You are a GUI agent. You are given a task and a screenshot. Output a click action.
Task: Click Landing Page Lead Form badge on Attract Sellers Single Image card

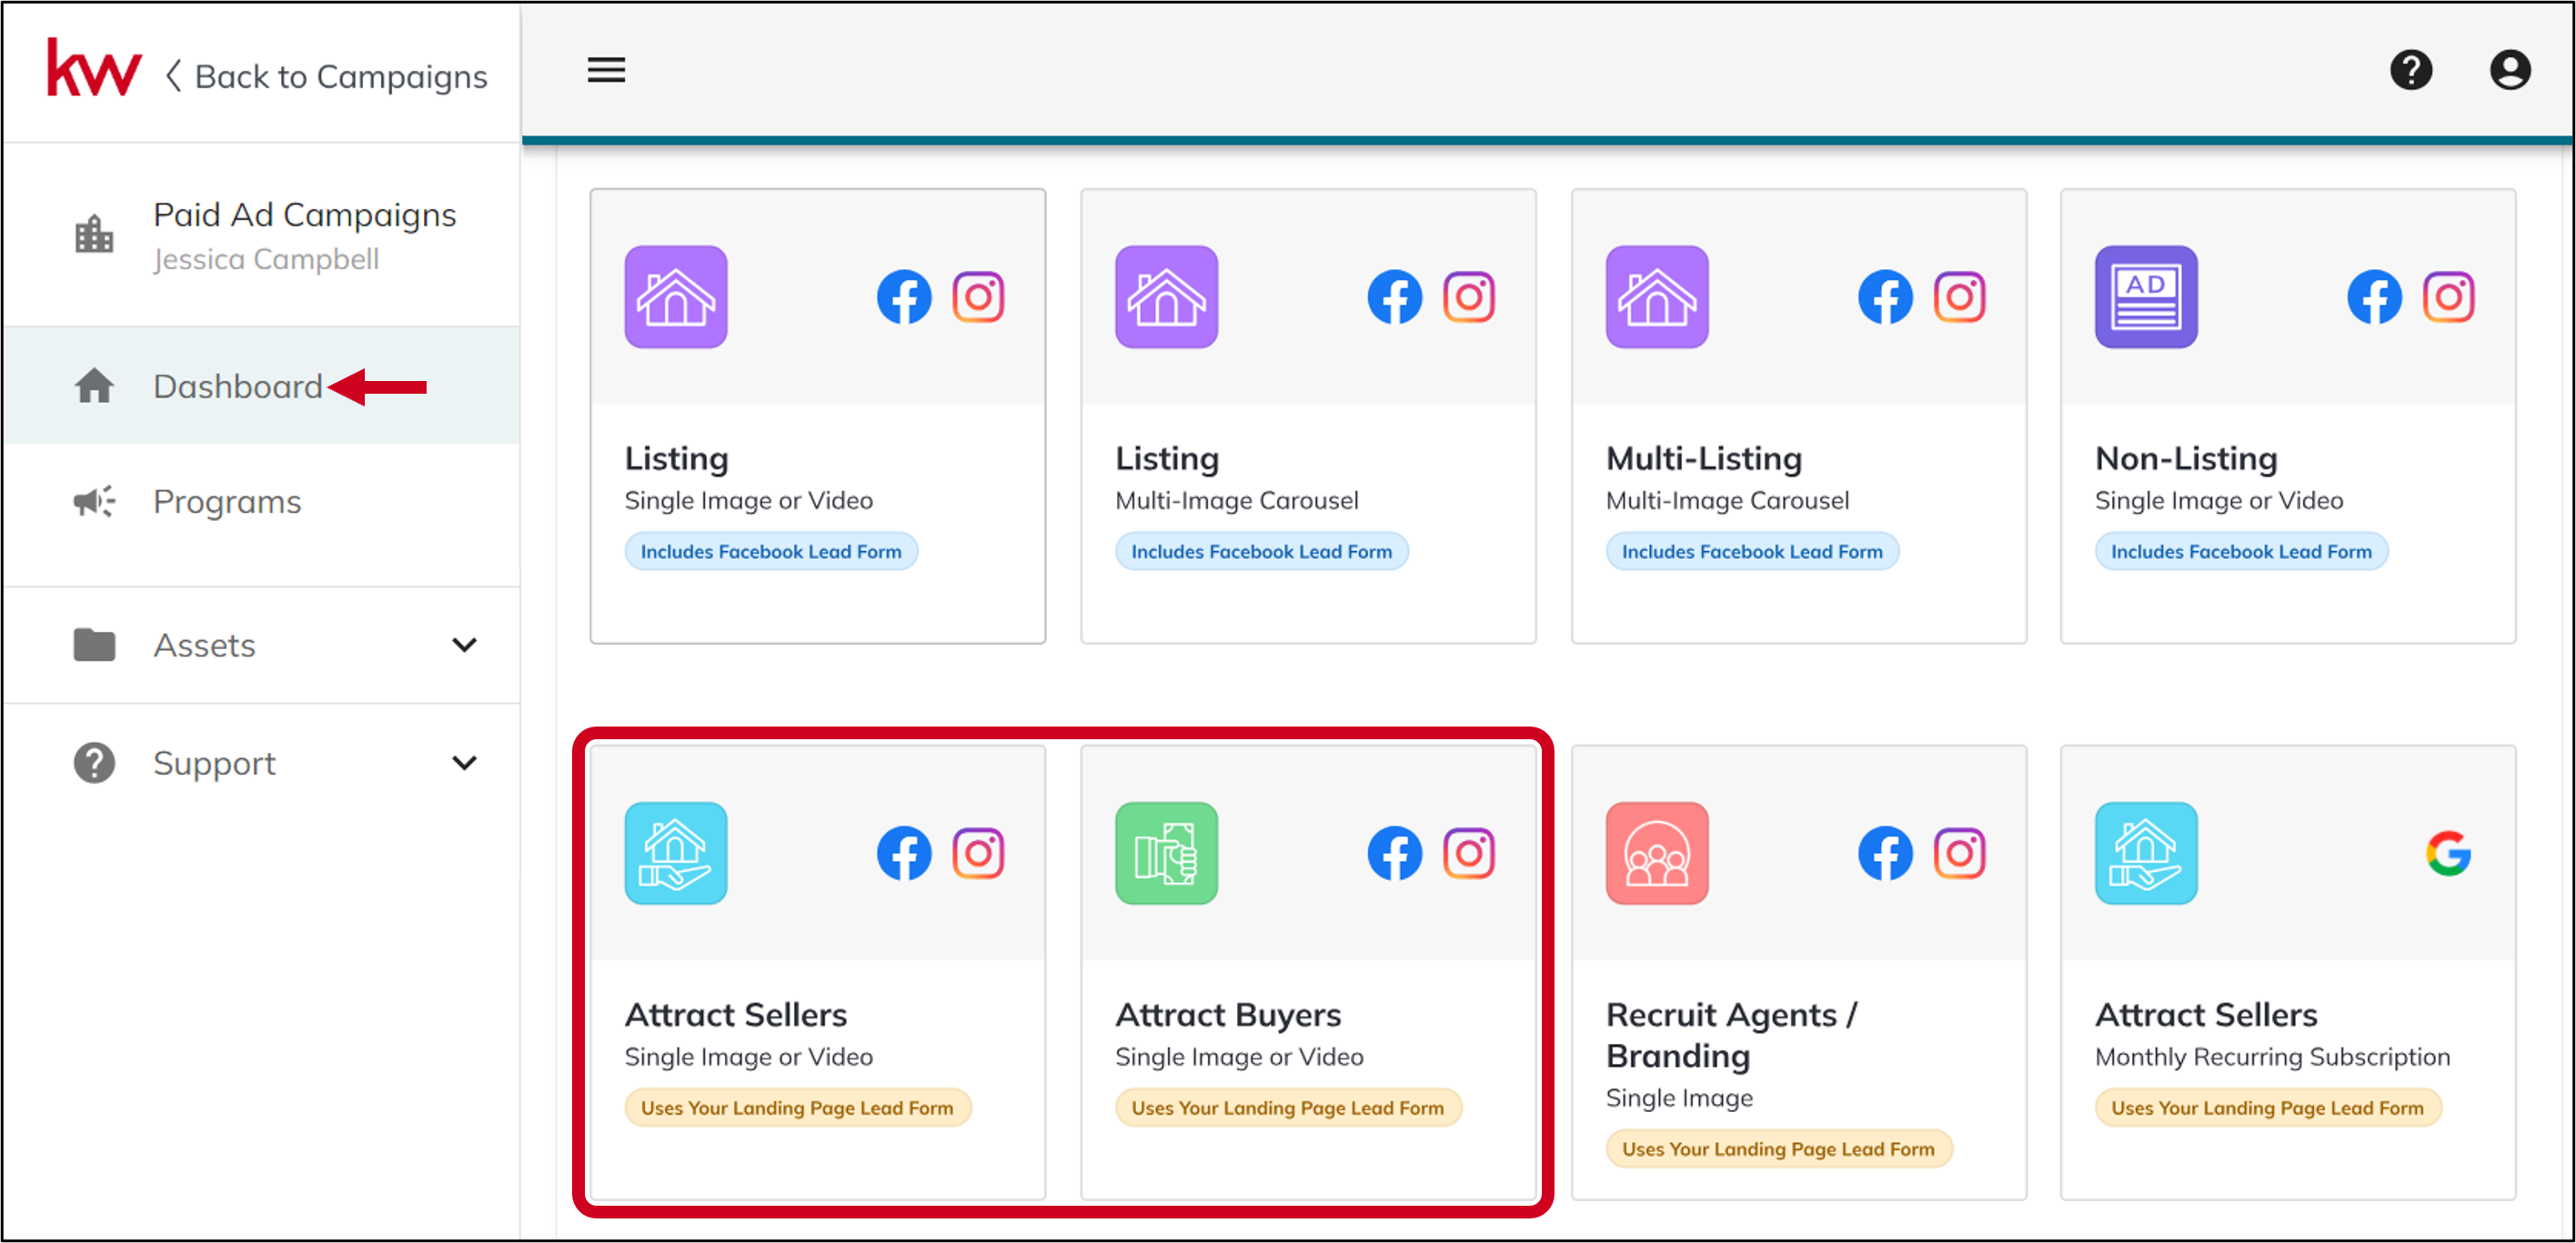[x=797, y=1108]
